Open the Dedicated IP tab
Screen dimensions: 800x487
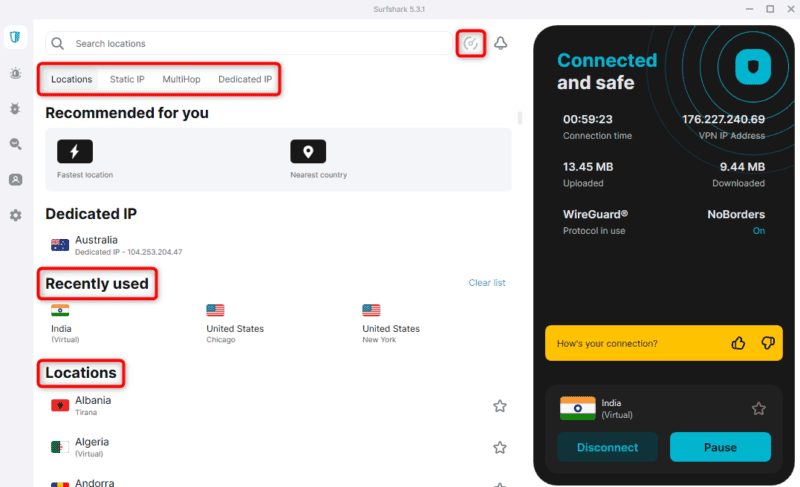245,79
